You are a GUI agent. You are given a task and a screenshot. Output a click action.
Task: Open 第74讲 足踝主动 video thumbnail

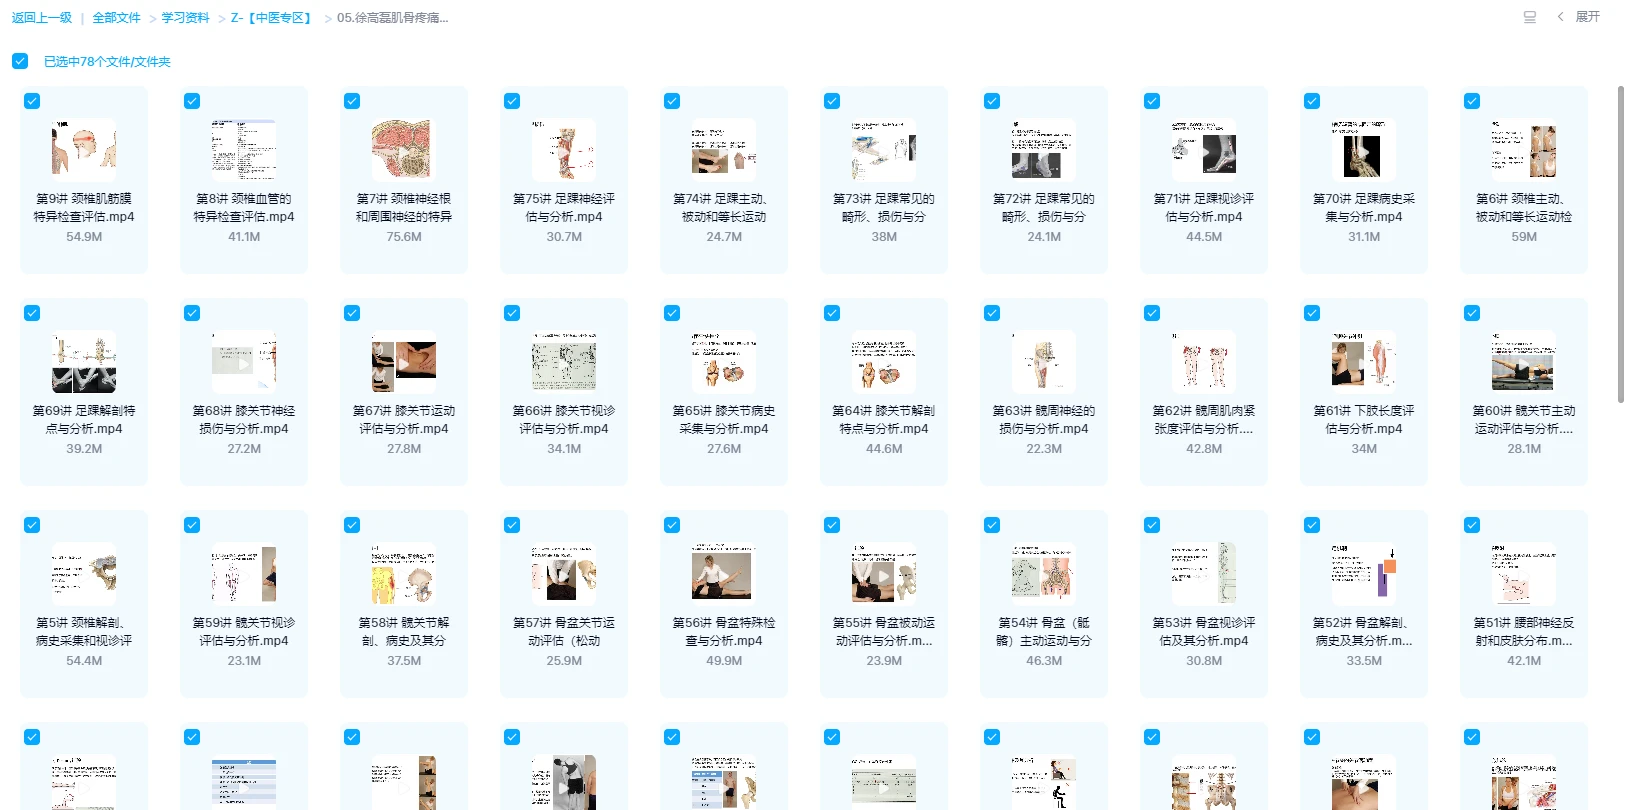click(x=724, y=149)
